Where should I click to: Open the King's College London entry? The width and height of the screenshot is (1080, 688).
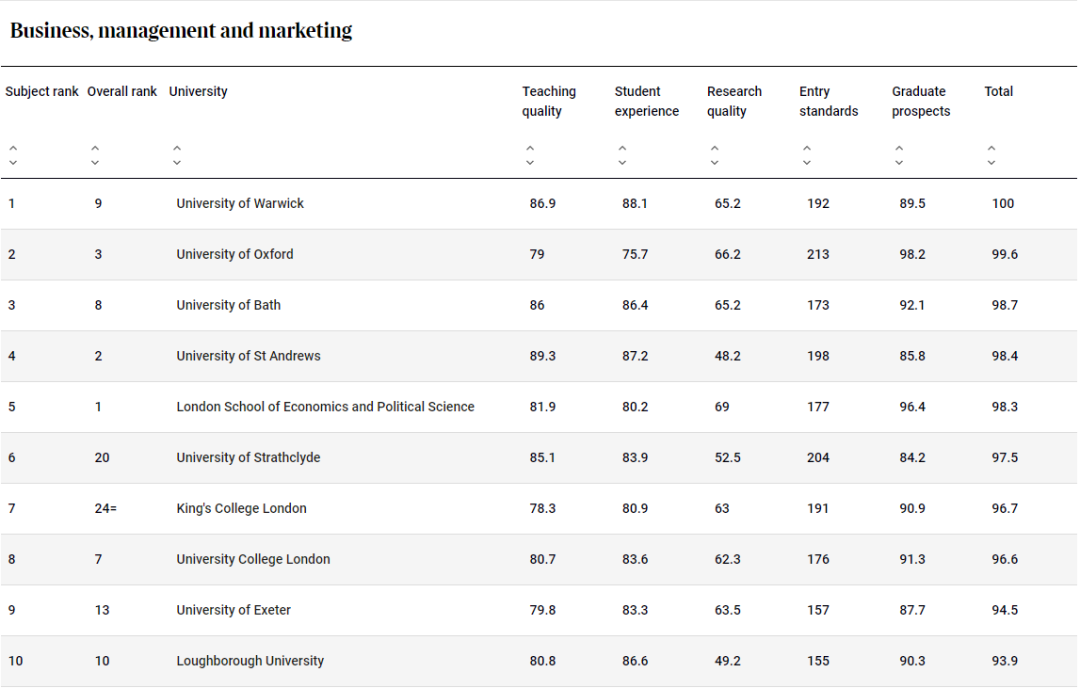[x=241, y=508]
